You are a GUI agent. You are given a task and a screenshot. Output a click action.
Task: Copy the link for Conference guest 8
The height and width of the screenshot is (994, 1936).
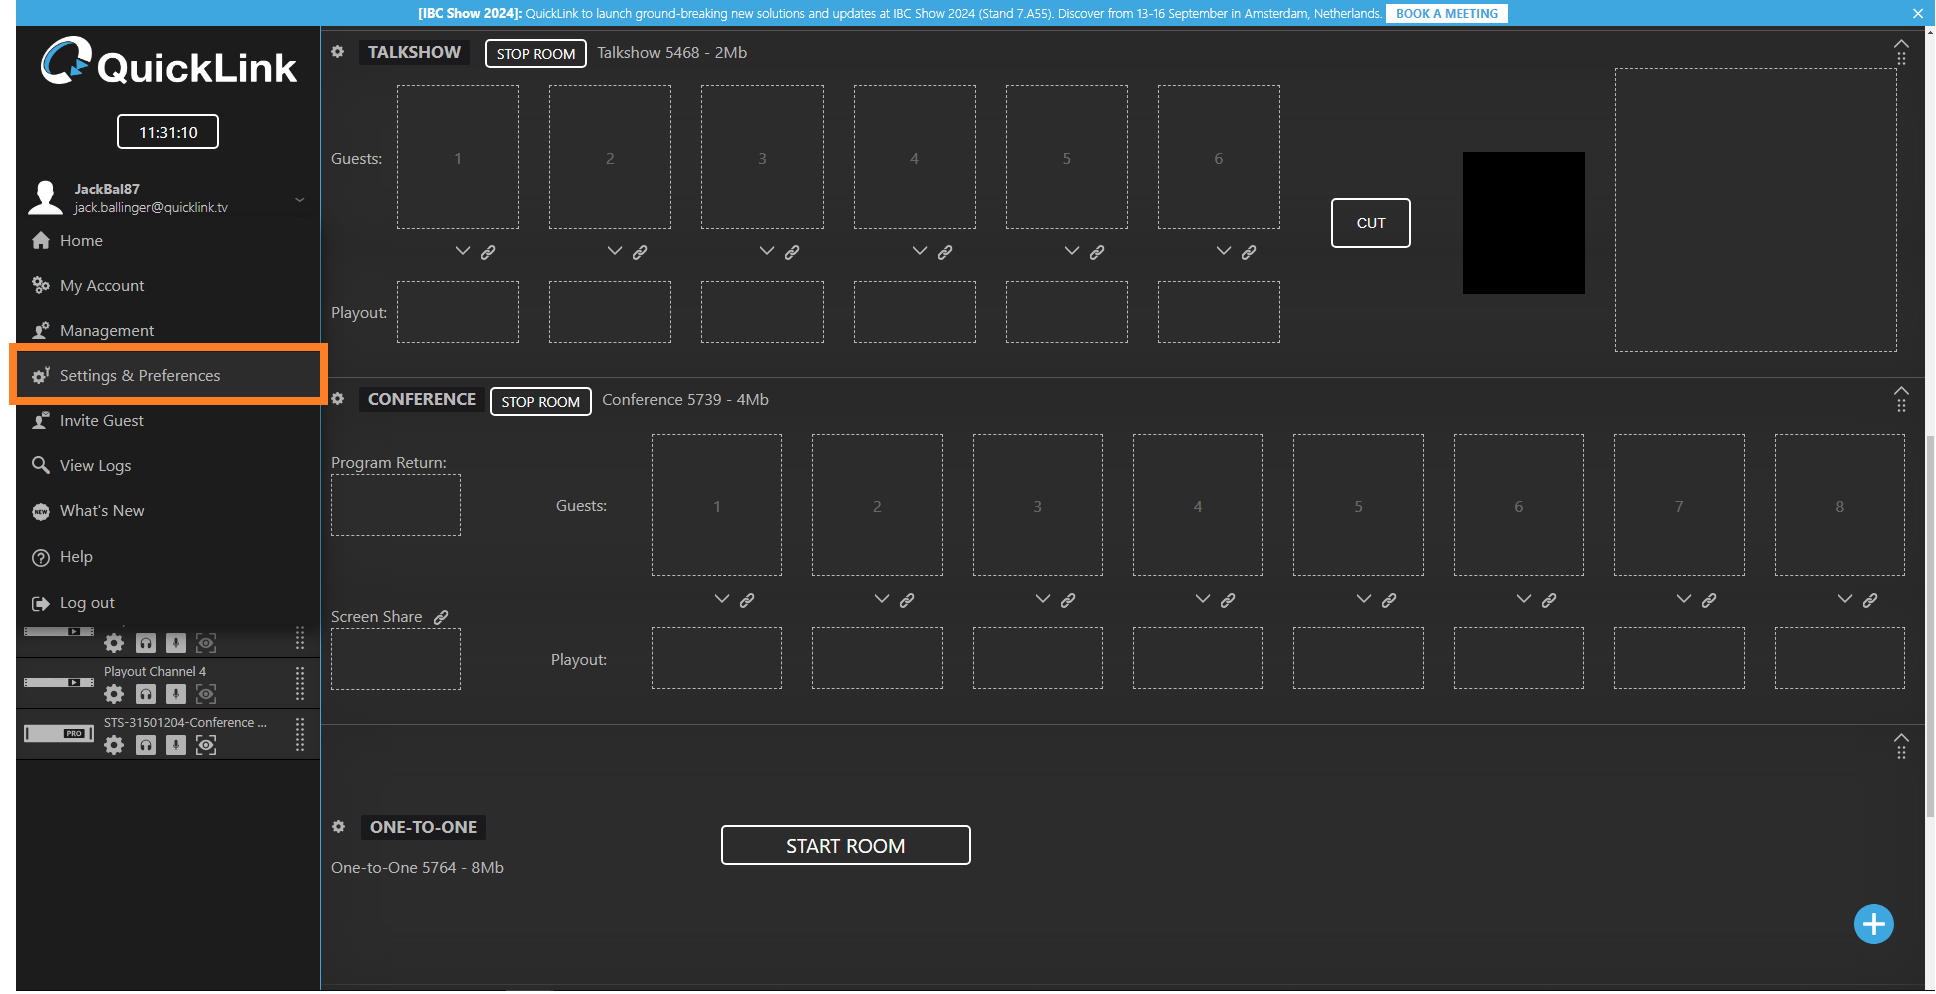1870,600
